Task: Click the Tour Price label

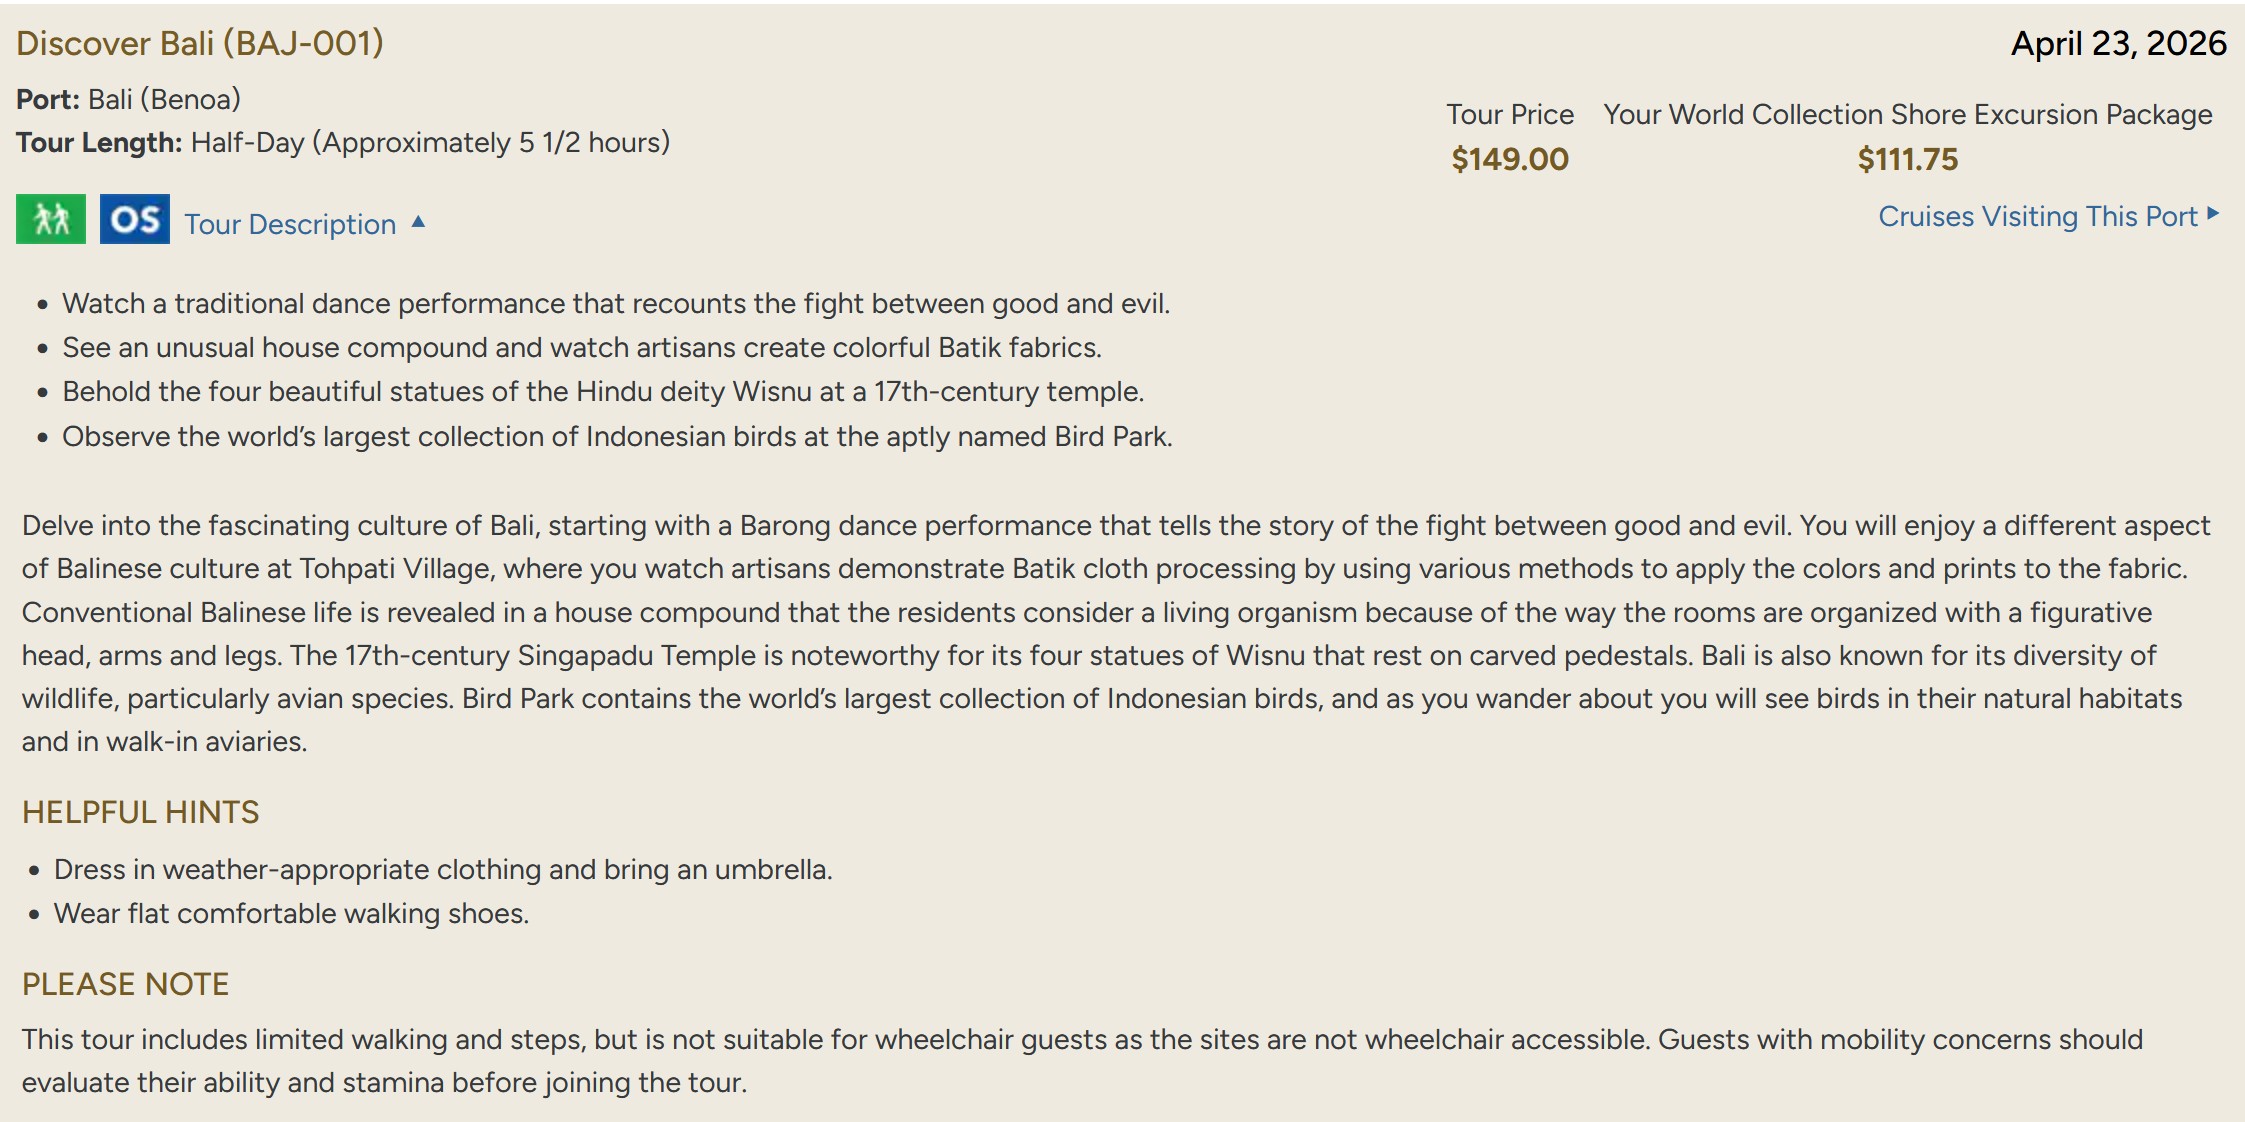Action: coord(1509,114)
